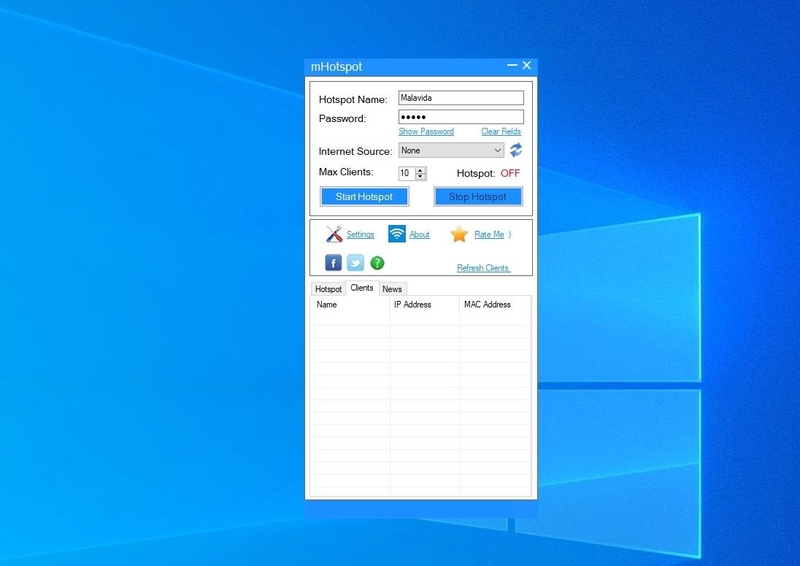Decrease Max Clients with the down arrow

420,177
